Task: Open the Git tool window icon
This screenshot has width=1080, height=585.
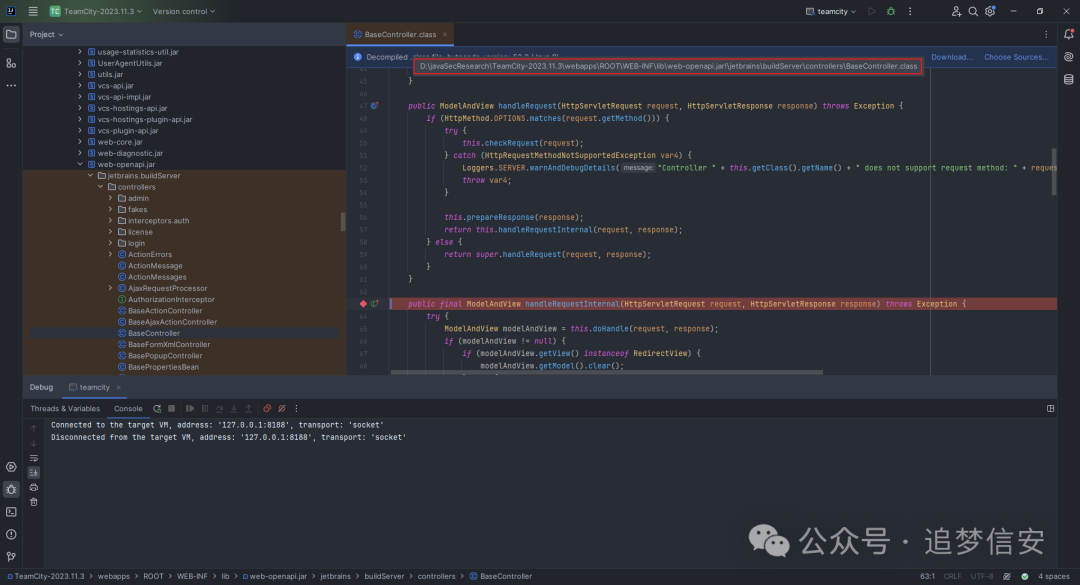Action: pos(11,557)
